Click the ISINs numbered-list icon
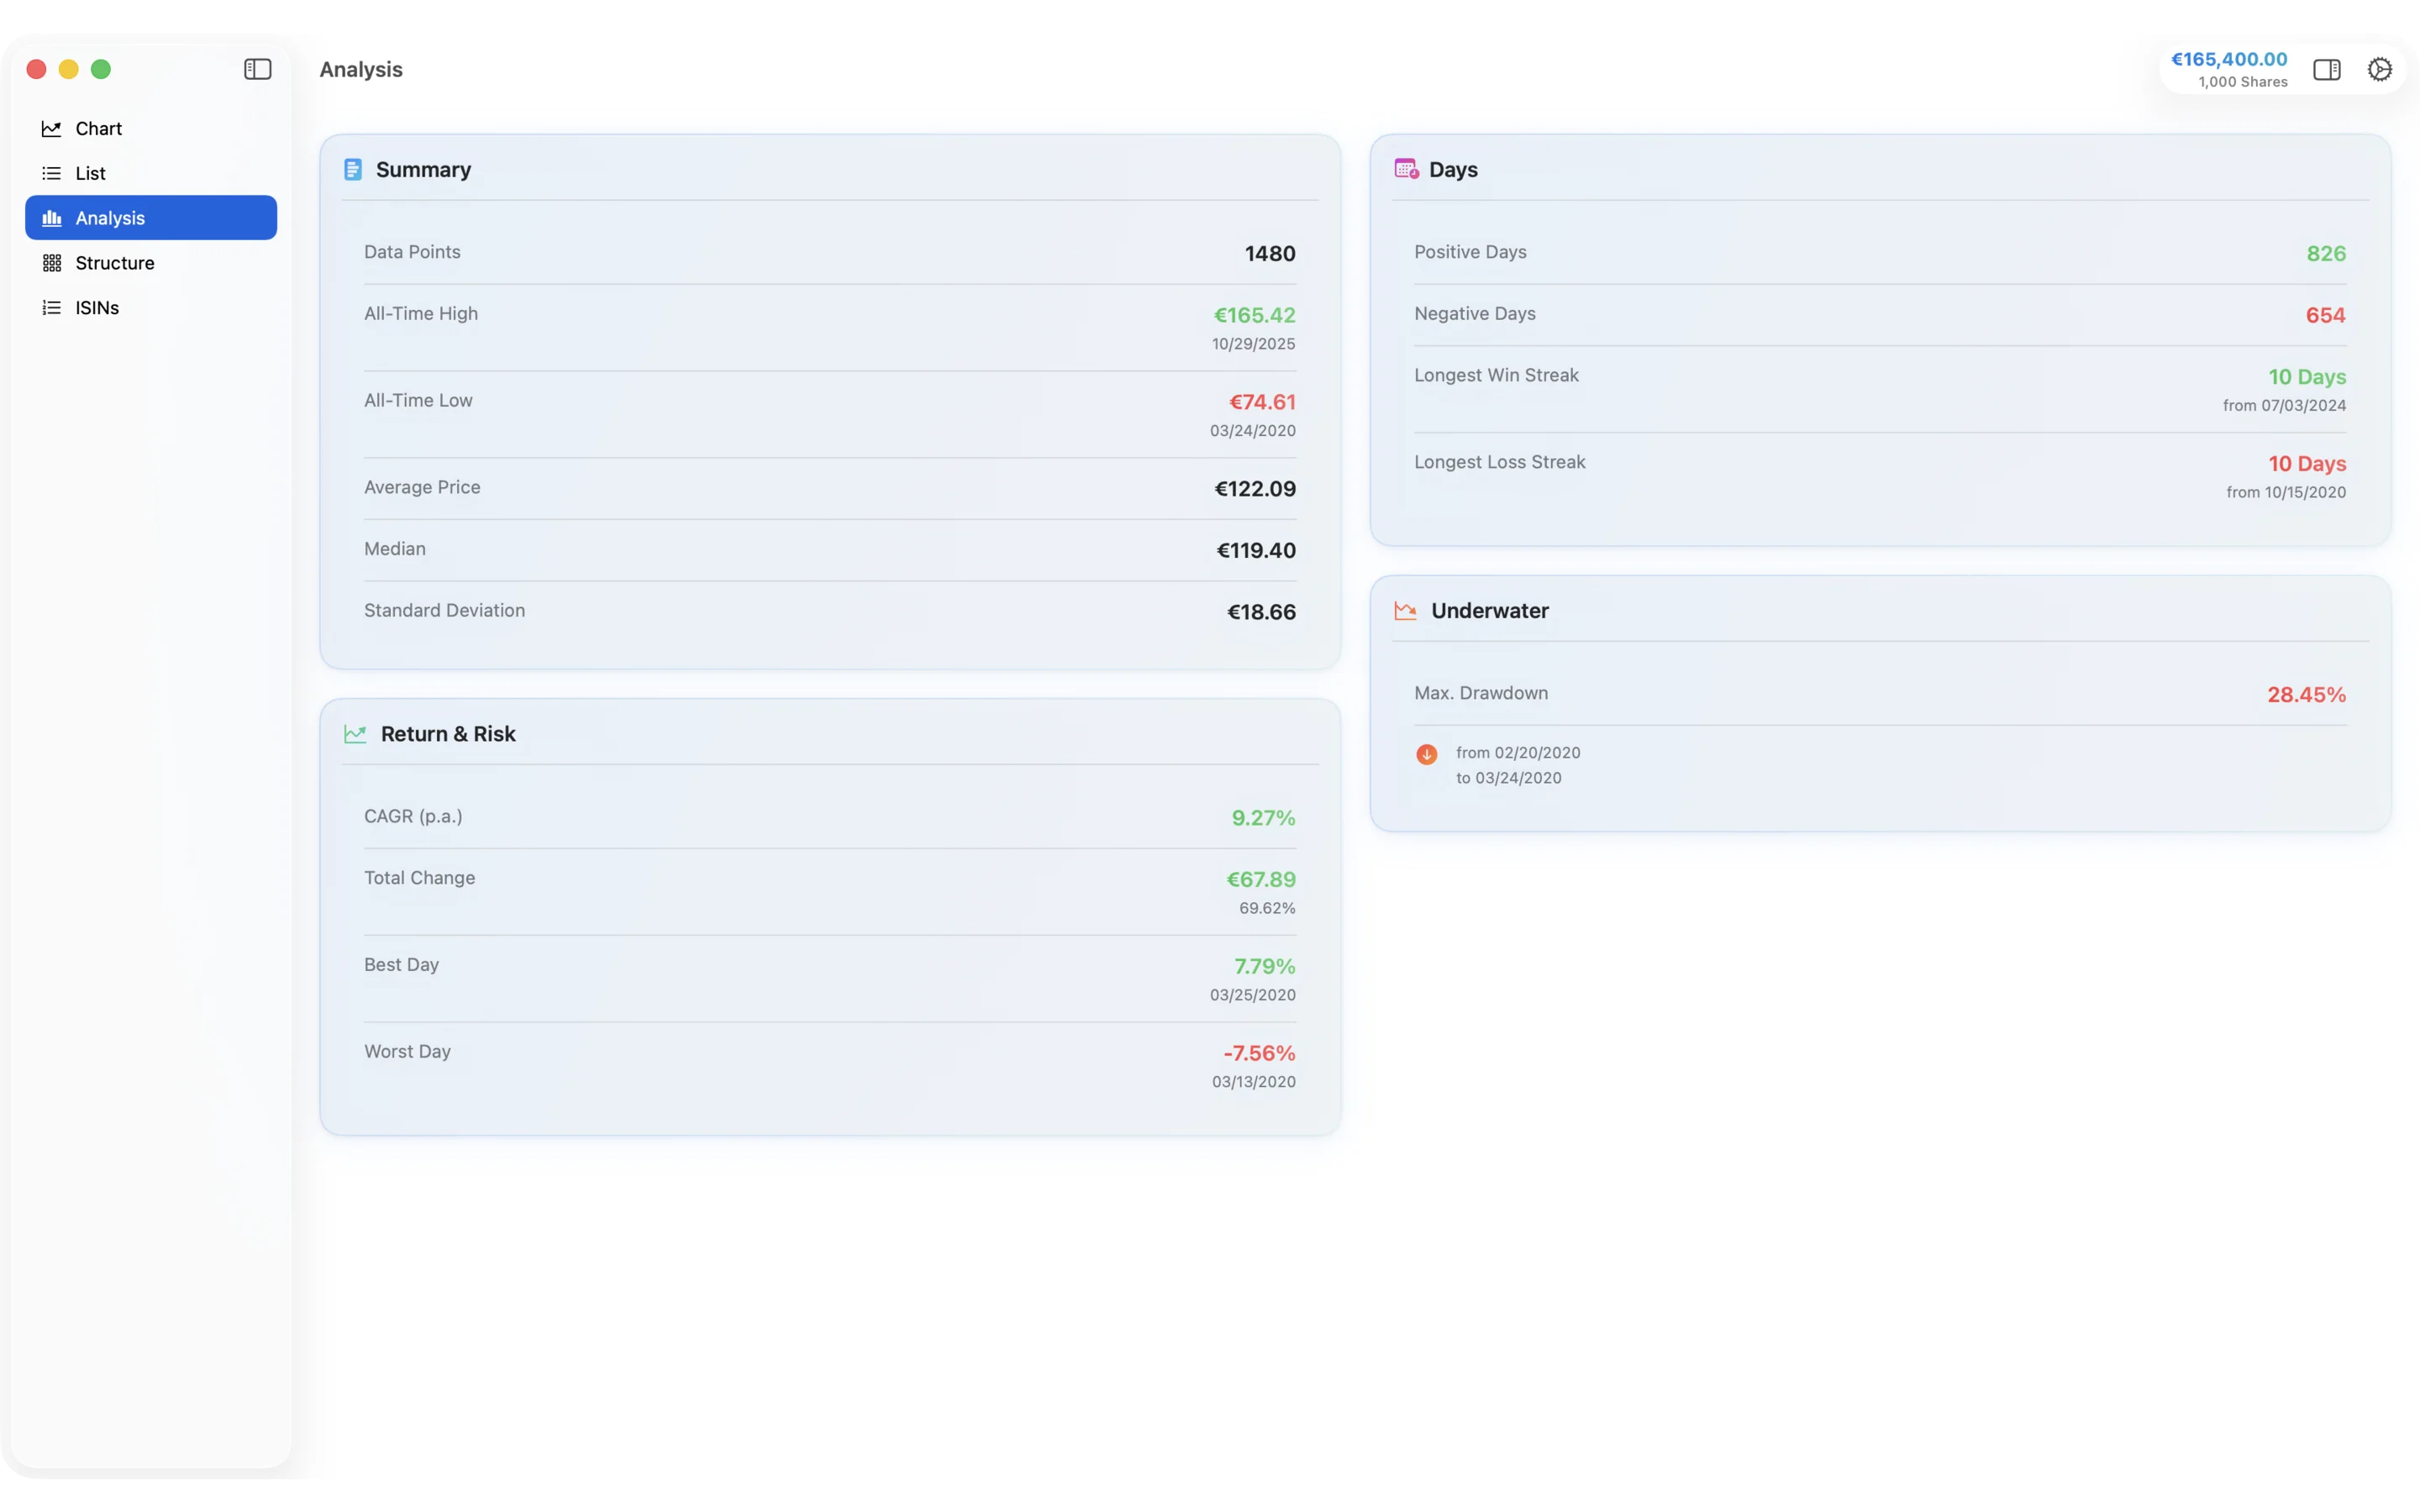2420x1512 pixels. click(x=51, y=307)
